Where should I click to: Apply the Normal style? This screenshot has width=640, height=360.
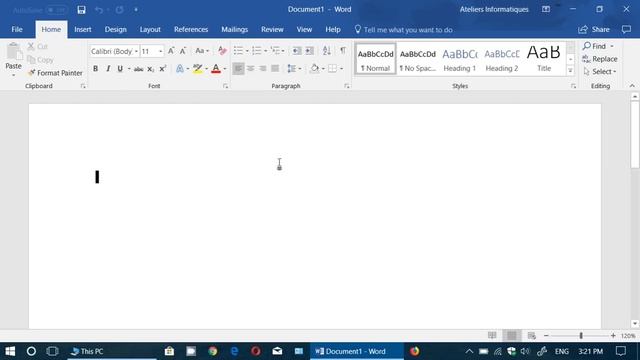tap(376, 59)
